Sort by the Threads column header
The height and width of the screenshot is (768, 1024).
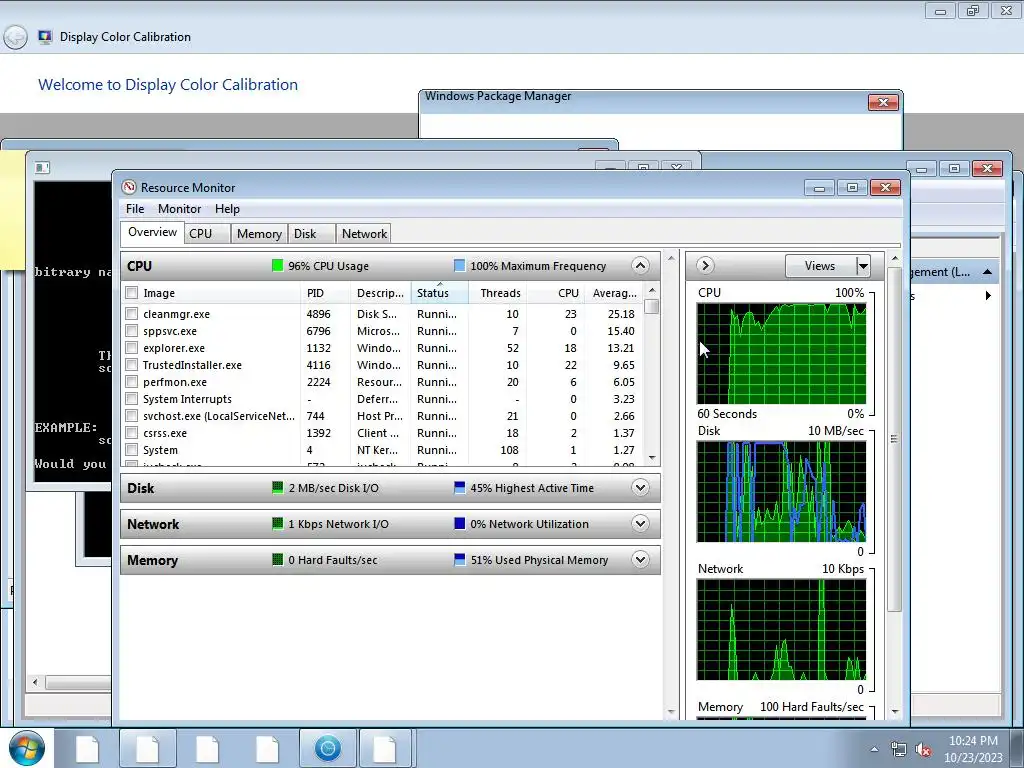pos(498,293)
